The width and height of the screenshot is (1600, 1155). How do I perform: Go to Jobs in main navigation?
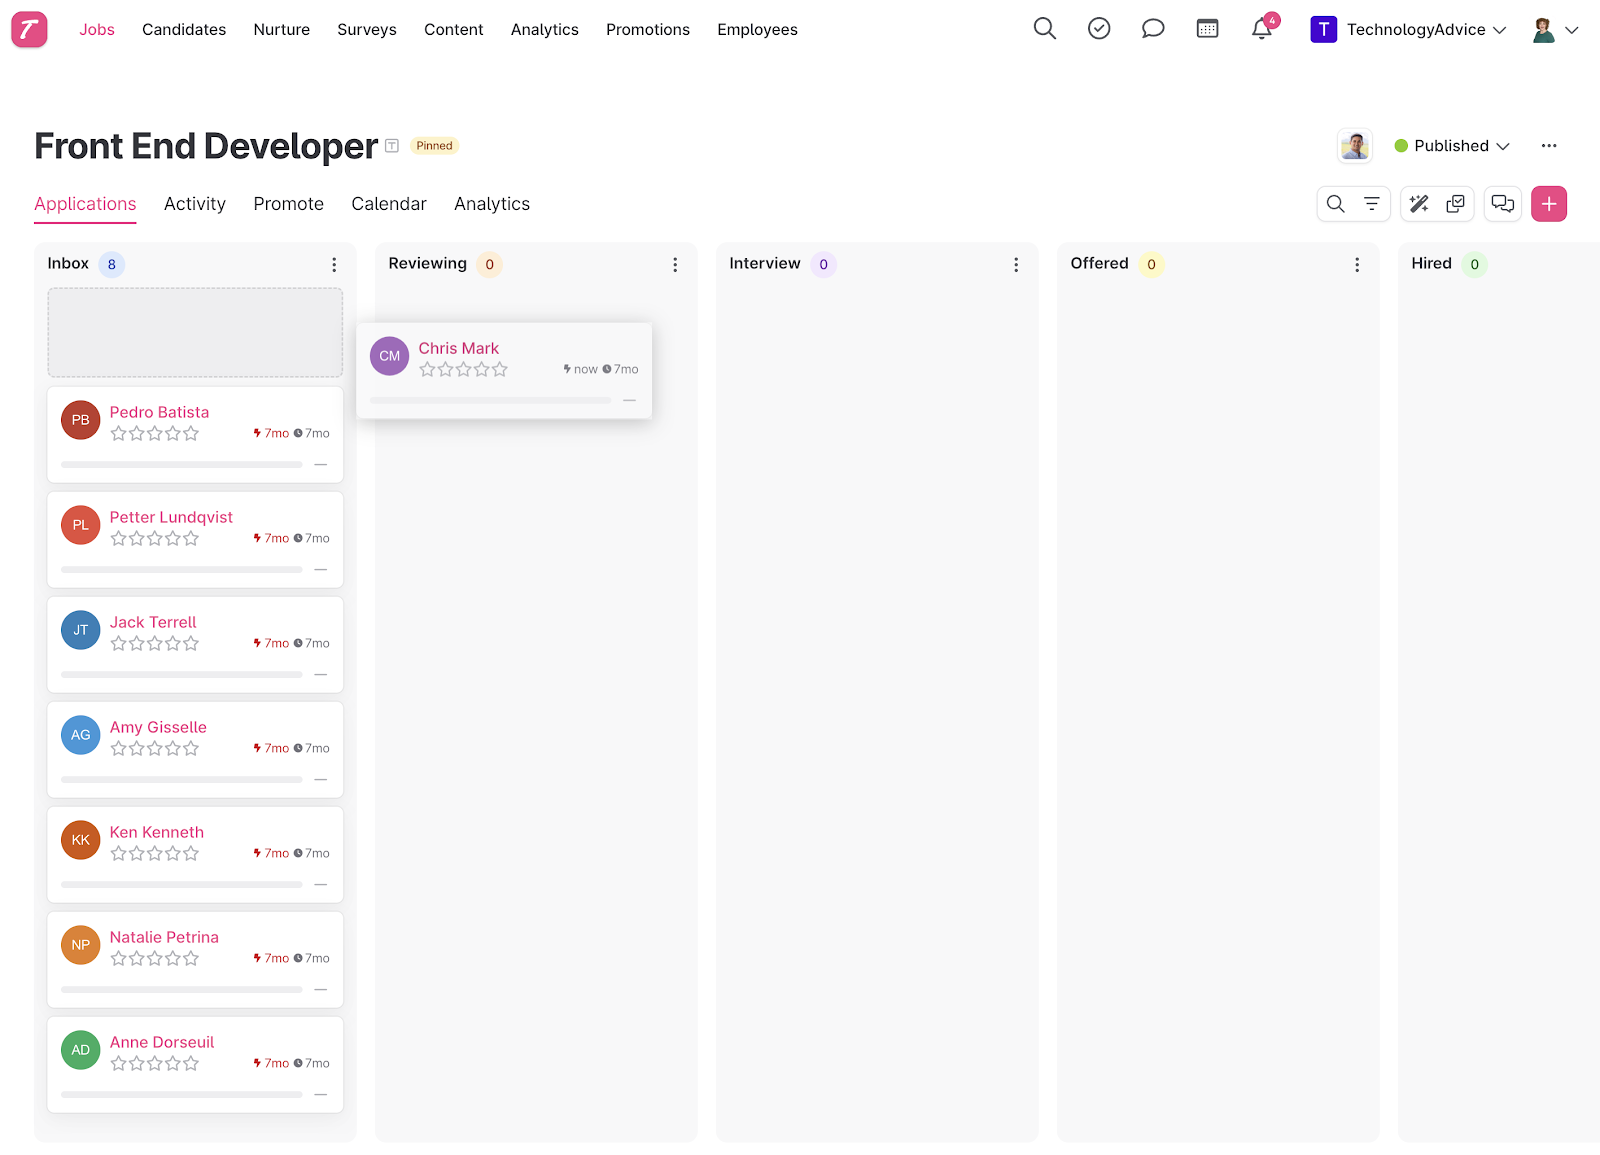[x=97, y=29]
